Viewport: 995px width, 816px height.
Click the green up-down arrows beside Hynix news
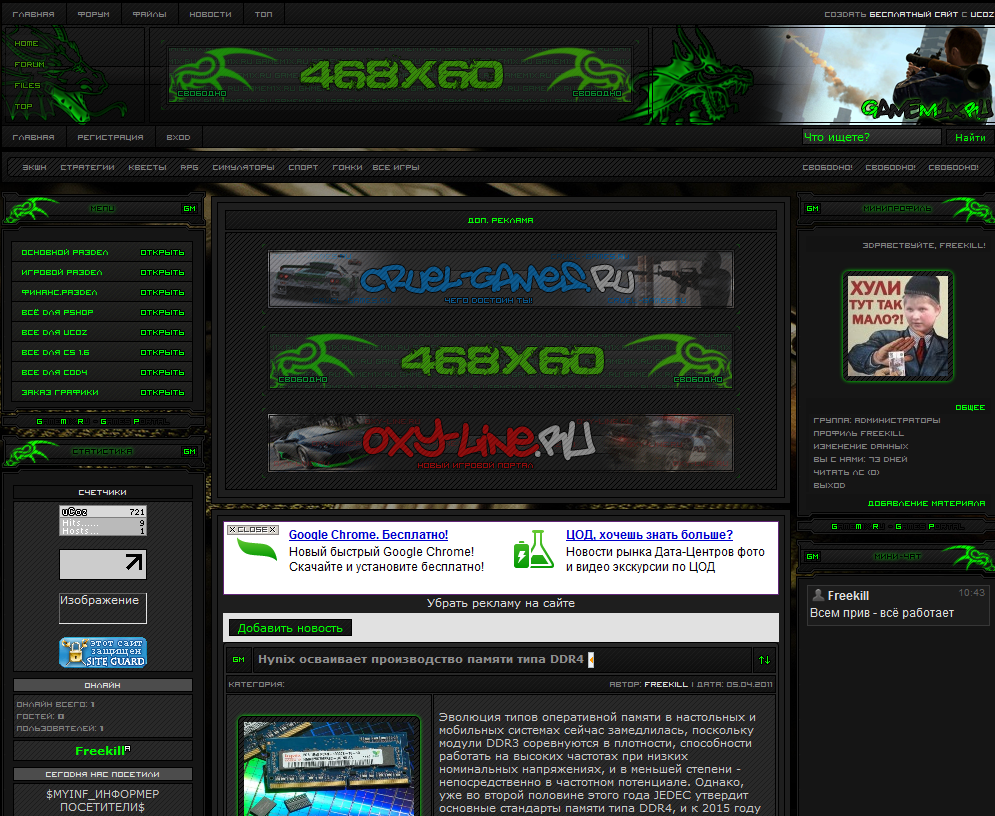pos(765,660)
